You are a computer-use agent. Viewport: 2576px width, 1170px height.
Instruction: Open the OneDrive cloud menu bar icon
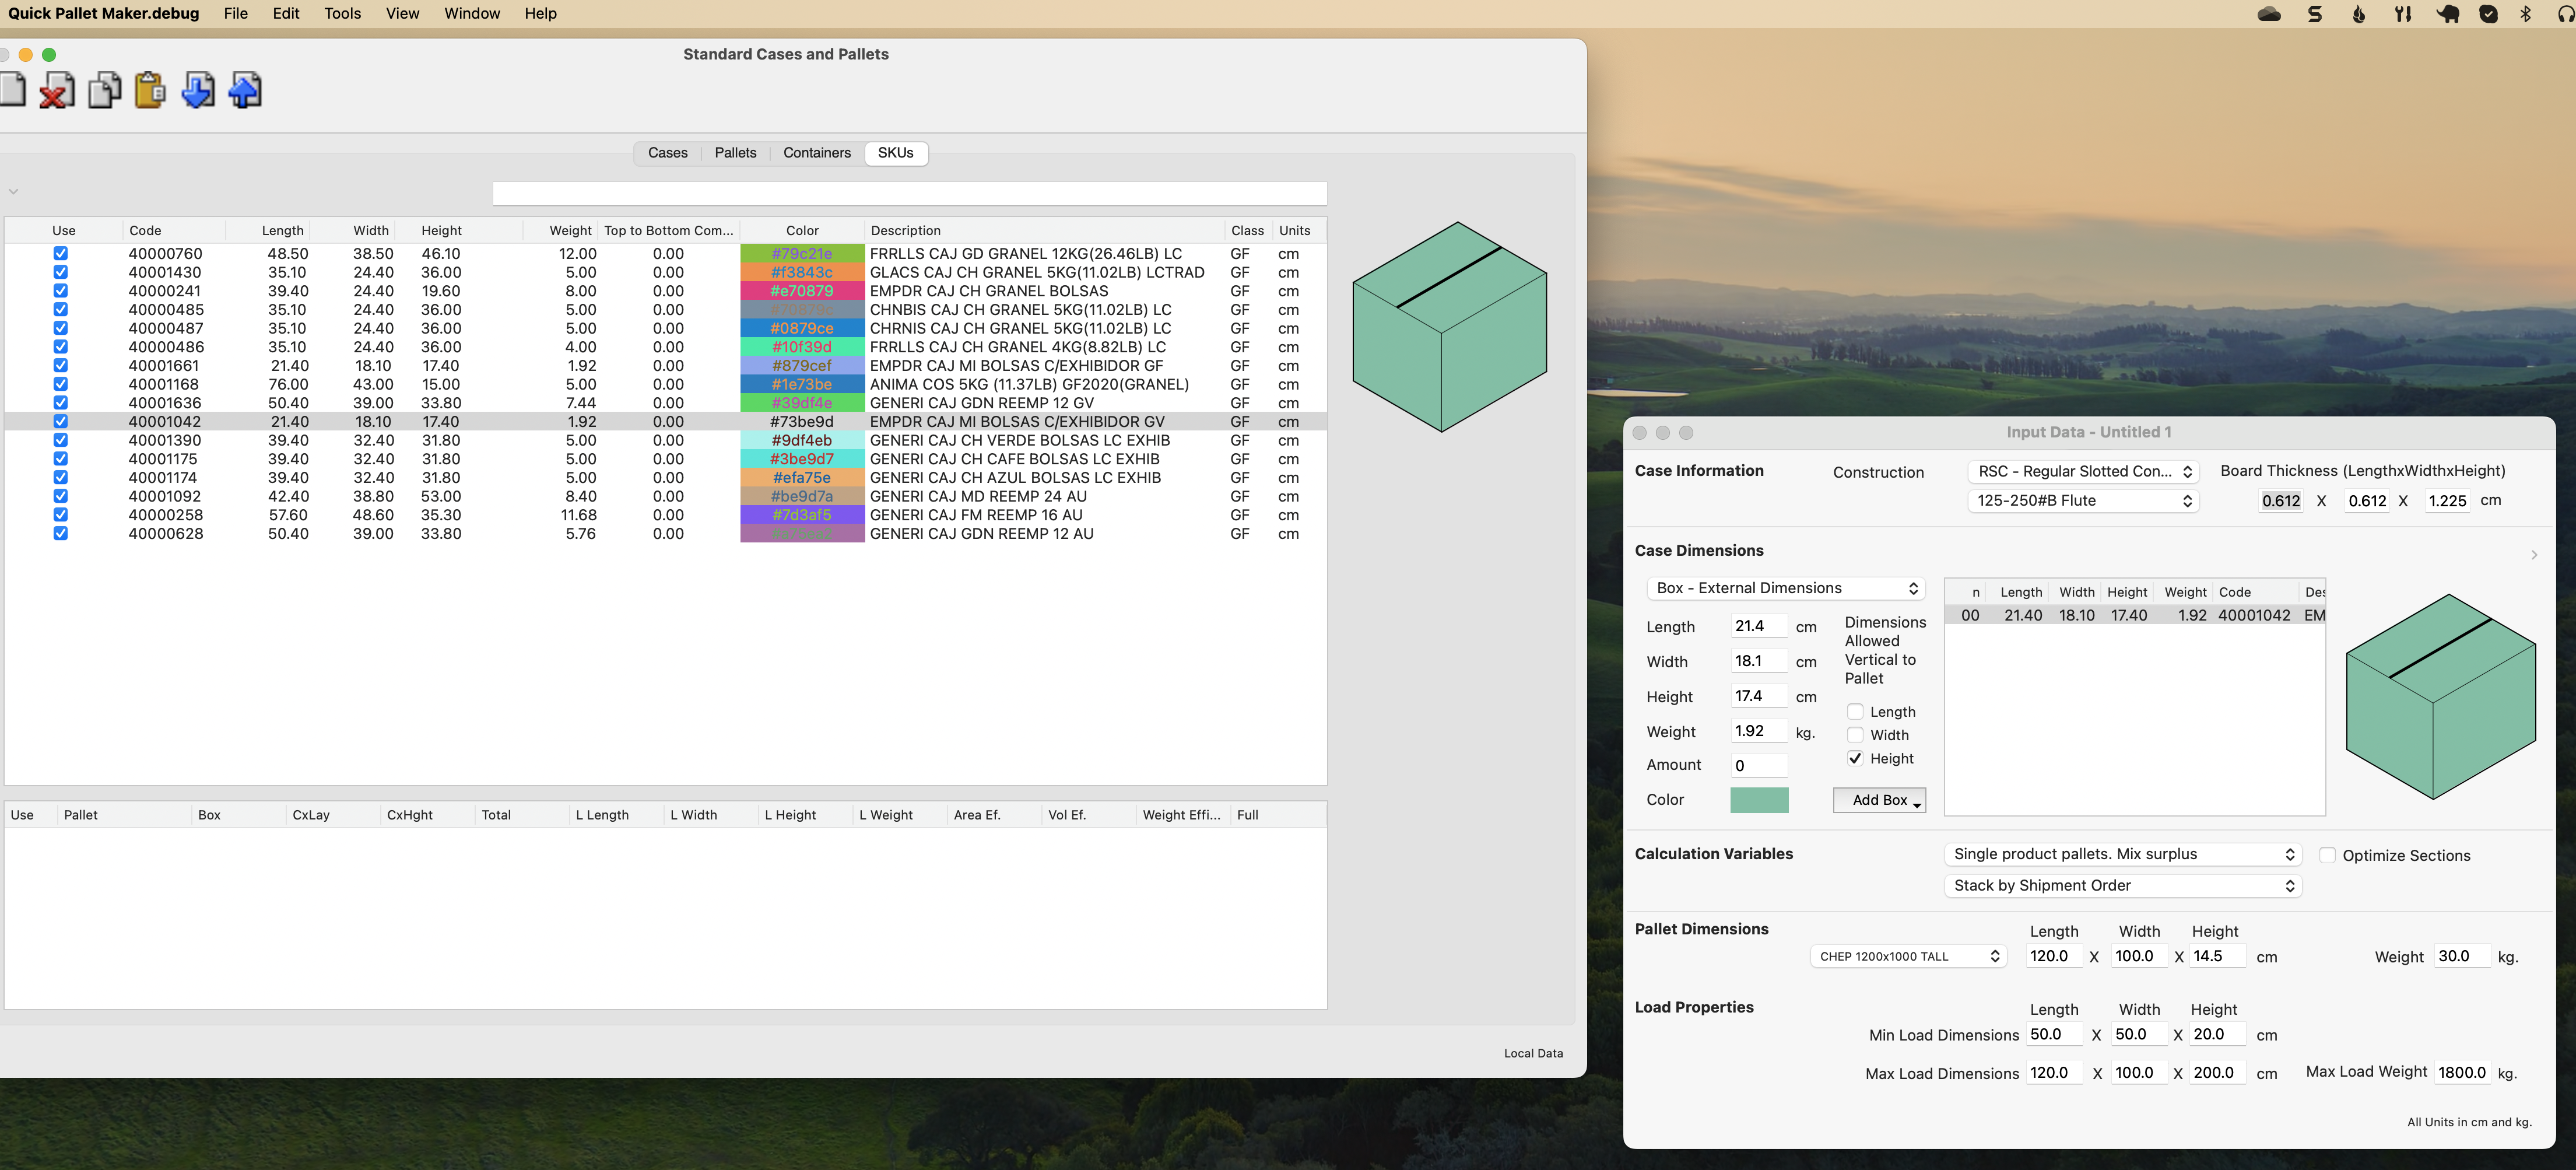[2269, 14]
